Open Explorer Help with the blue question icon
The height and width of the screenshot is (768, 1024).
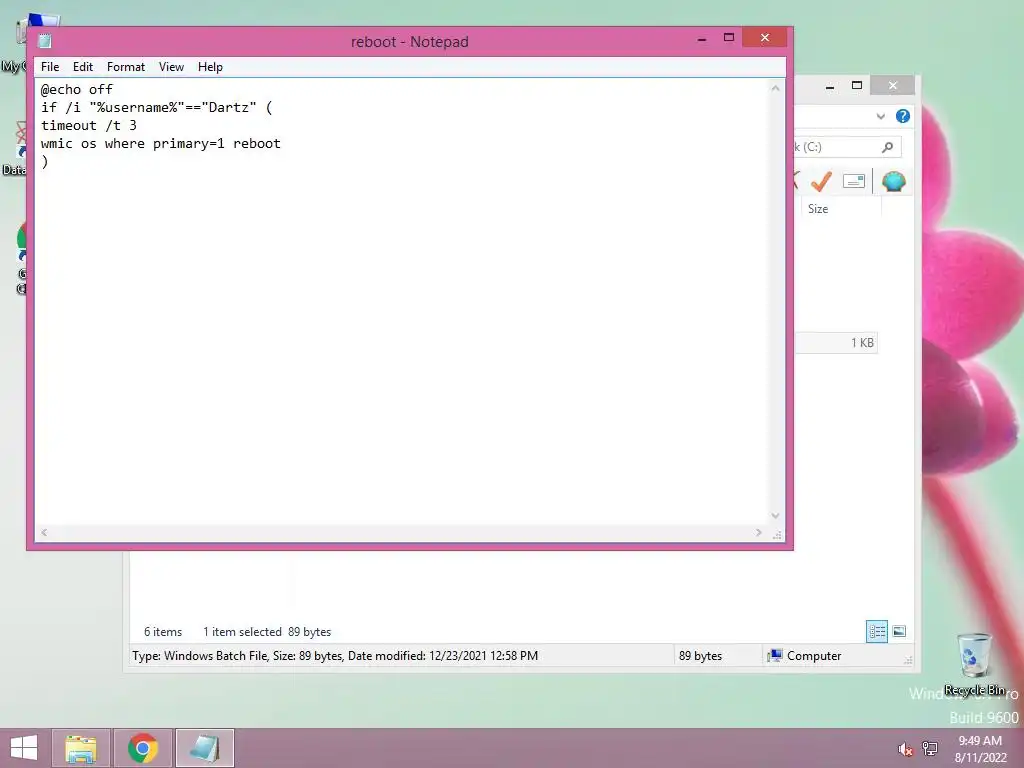tap(903, 116)
